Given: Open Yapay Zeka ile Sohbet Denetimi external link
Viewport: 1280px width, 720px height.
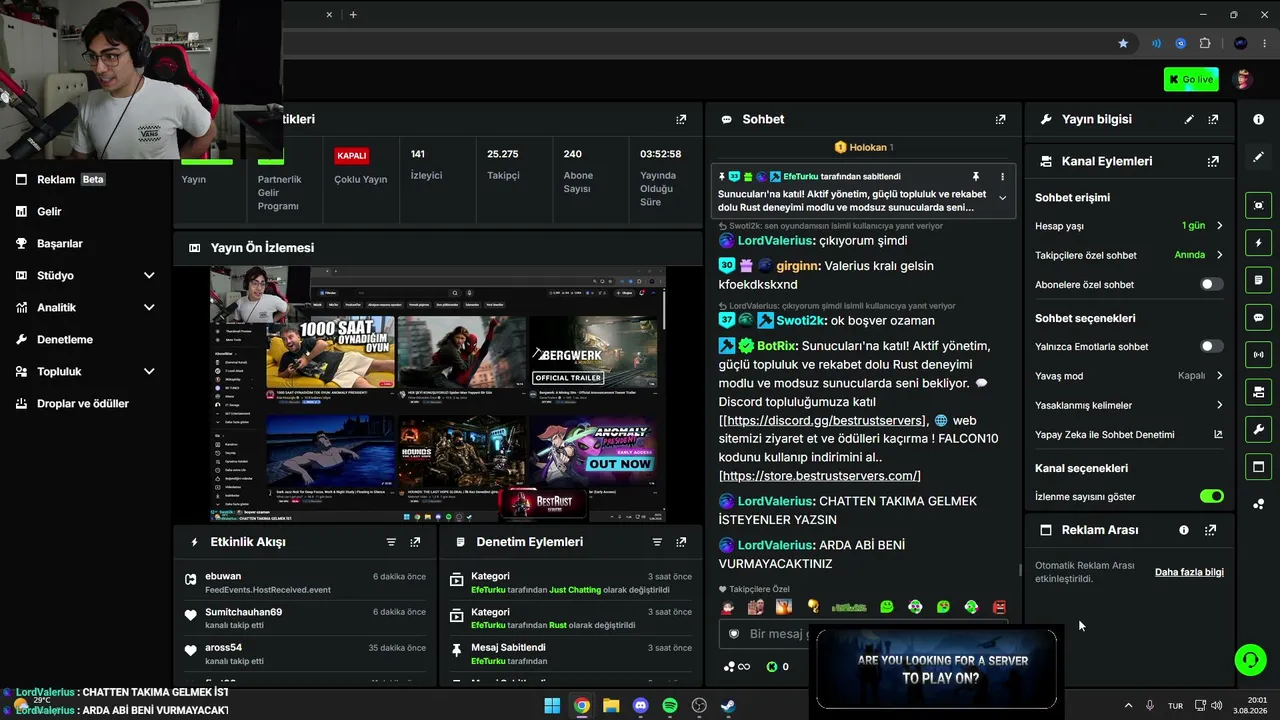Looking at the screenshot, I should [1218, 435].
